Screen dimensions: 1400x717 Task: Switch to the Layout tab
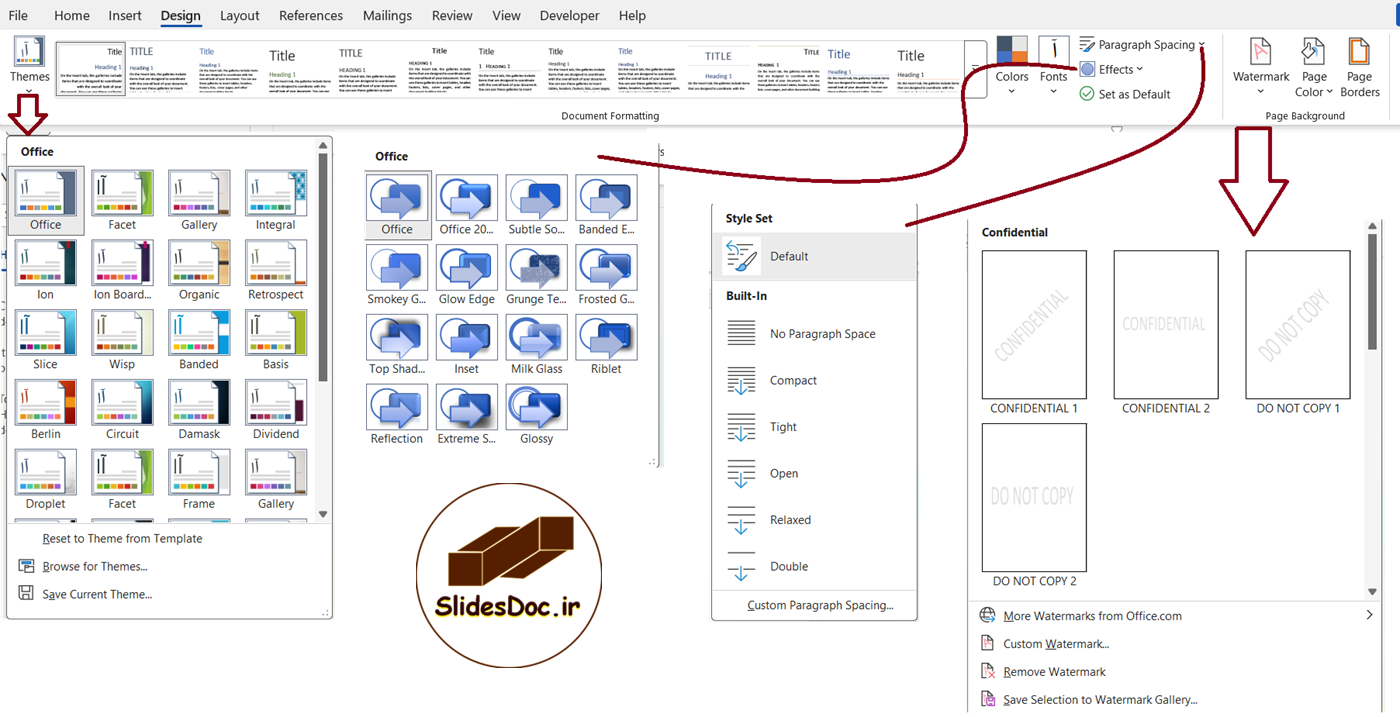click(x=239, y=16)
